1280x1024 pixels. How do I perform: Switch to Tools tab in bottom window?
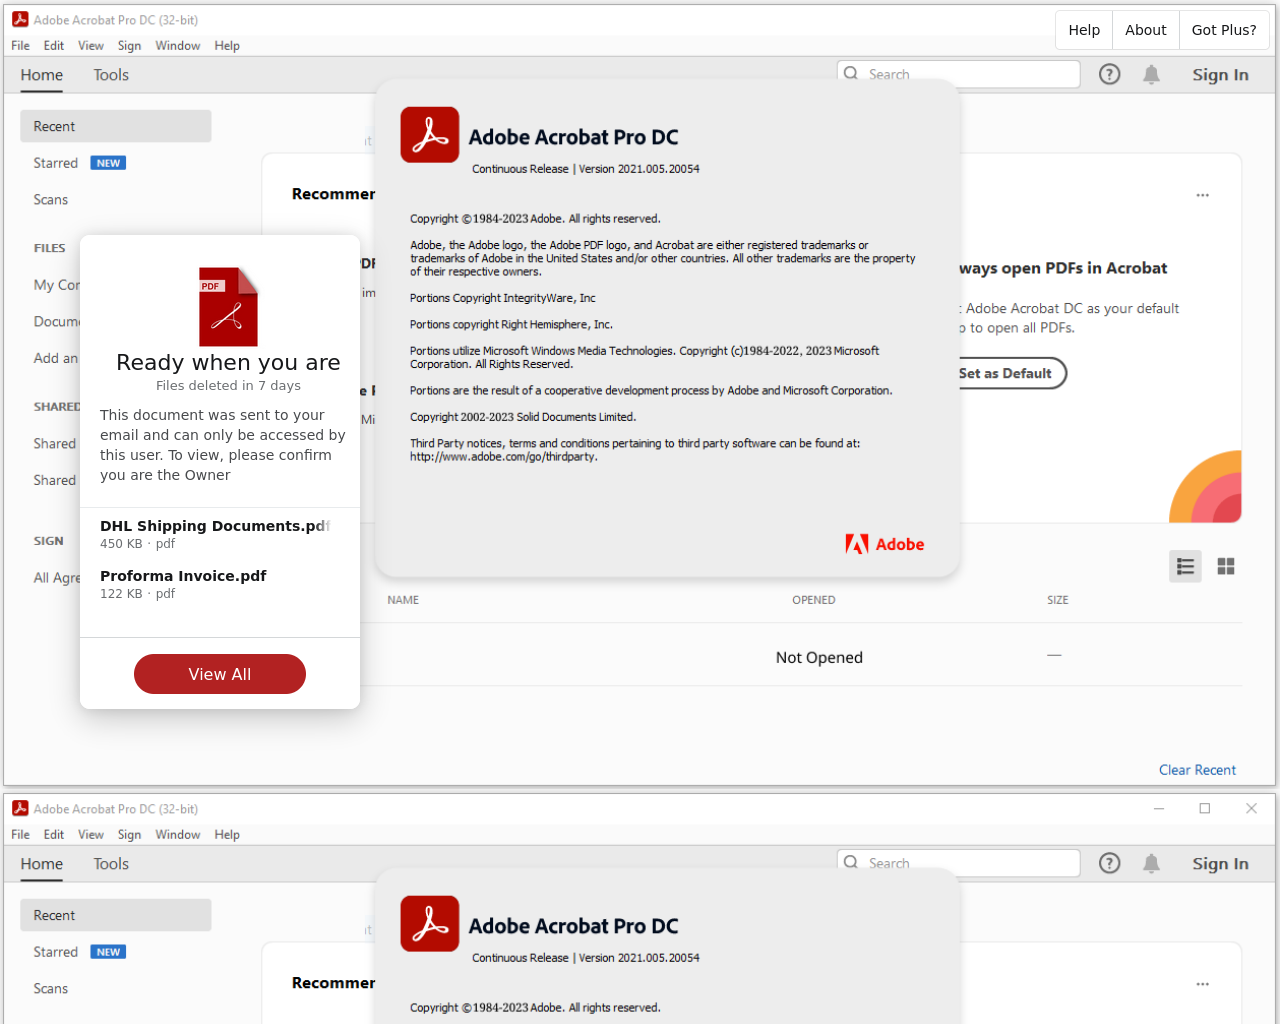111,864
